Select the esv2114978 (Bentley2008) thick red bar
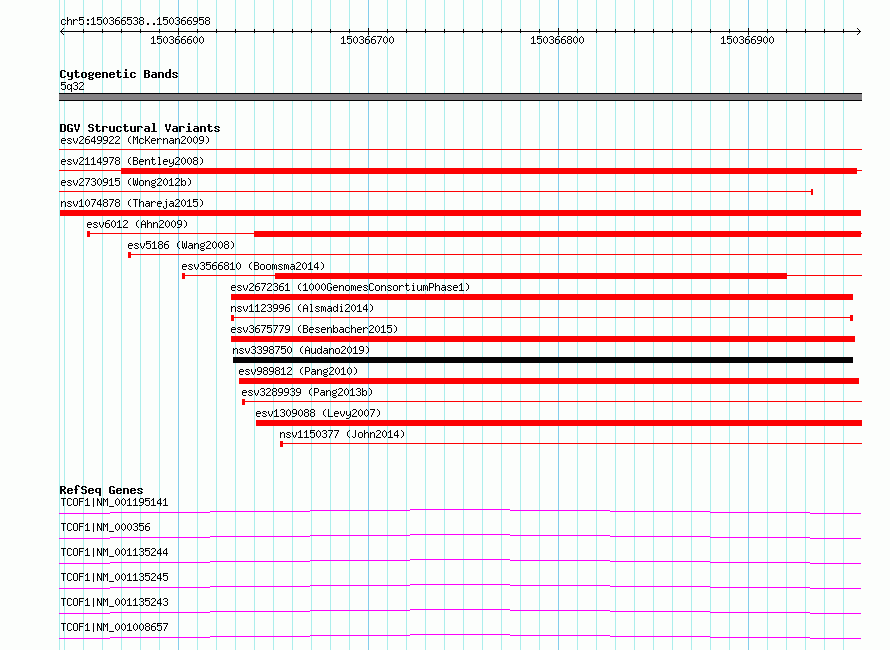 489,171
